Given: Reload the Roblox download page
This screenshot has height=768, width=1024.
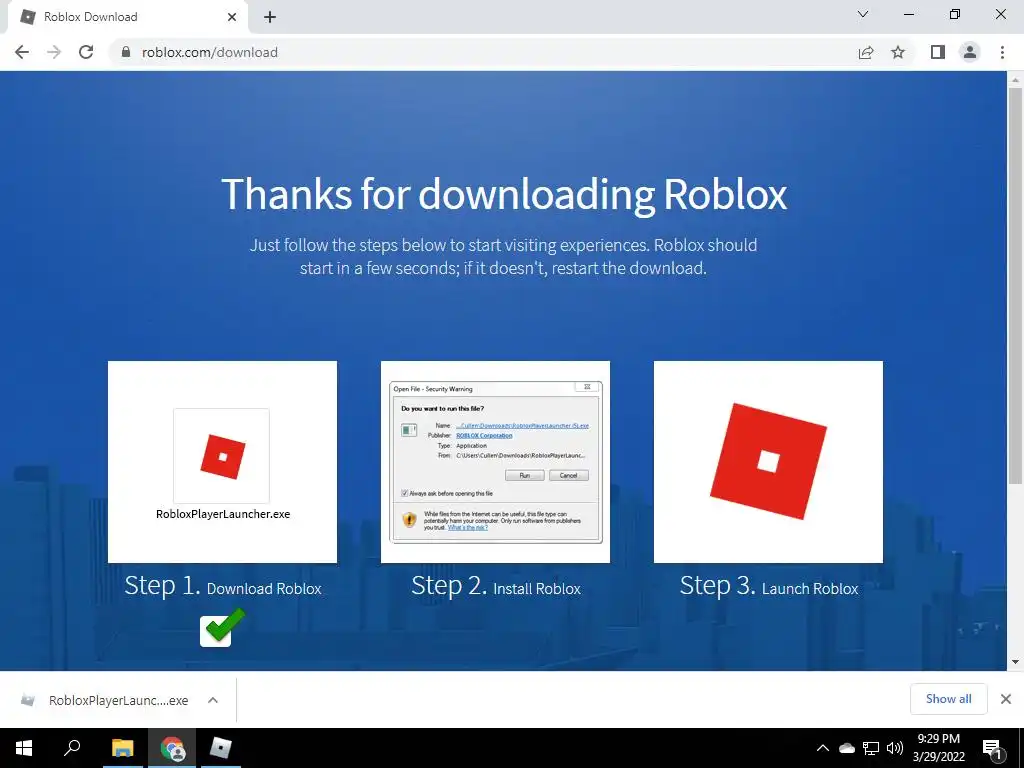Looking at the screenshot, I should click(x=86, y=52).
